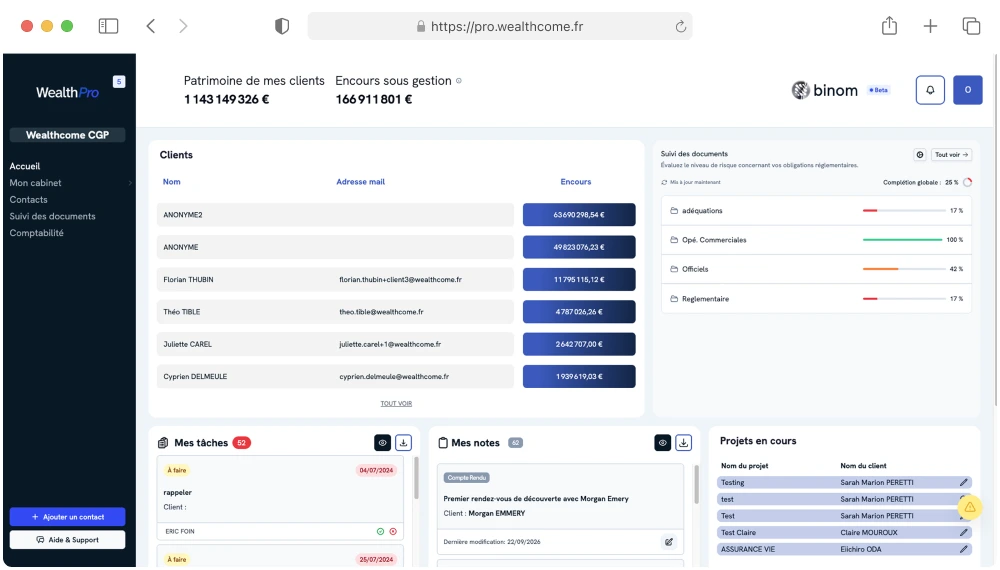Open a new Safari tab
Viewport: 1000px width, 570px height.
click(x=930, y=26)
